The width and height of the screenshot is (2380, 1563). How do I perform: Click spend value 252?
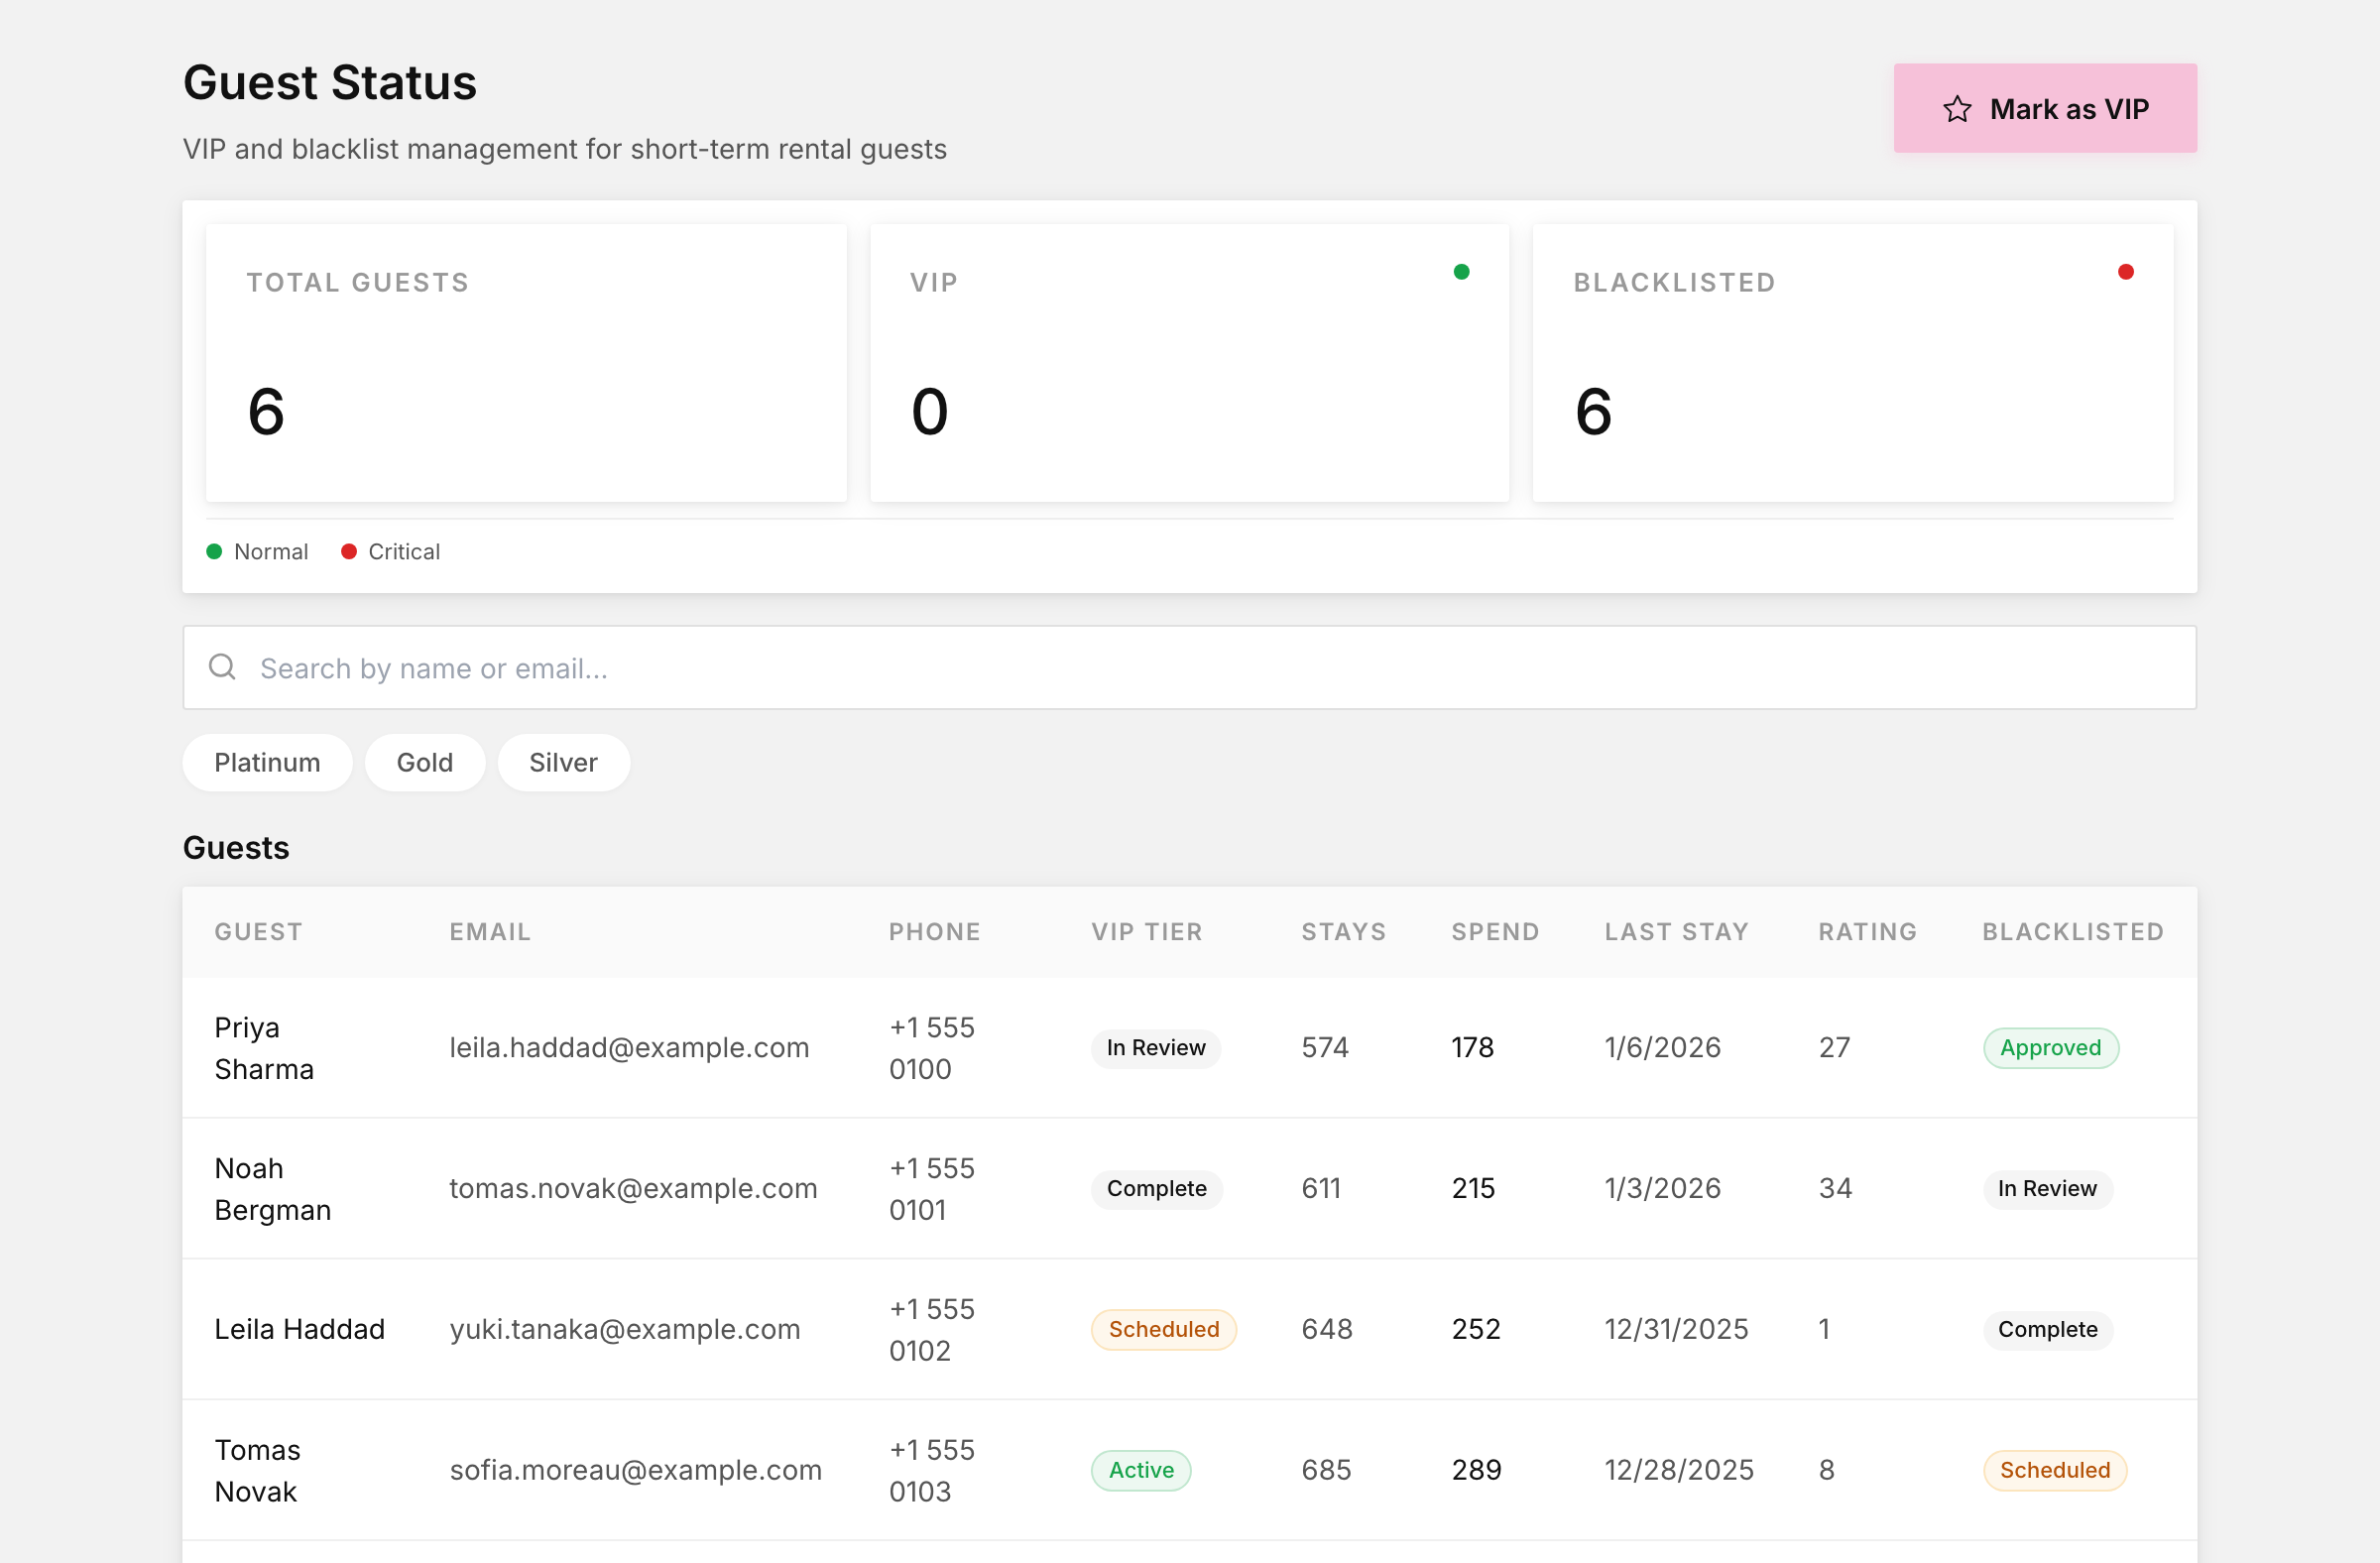pos(1476,1330)
